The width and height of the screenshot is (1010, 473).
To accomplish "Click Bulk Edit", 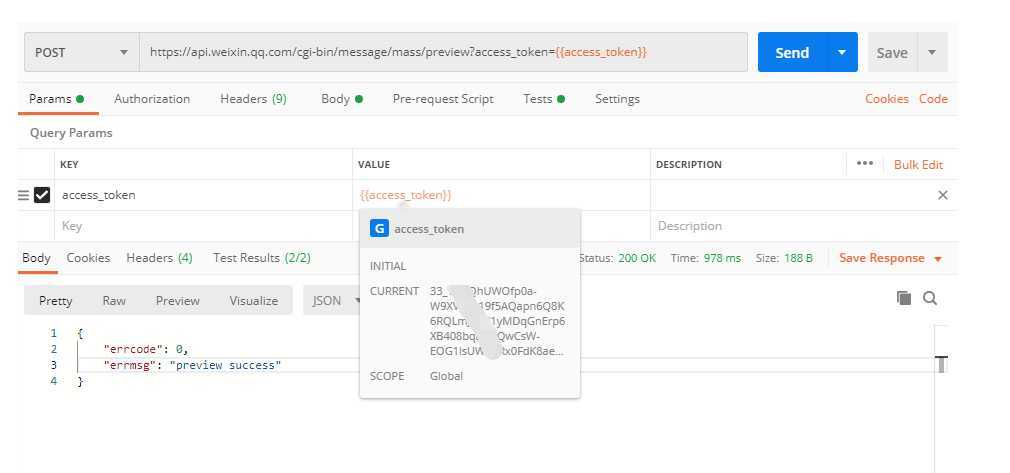I will click(x=918, y=164).
